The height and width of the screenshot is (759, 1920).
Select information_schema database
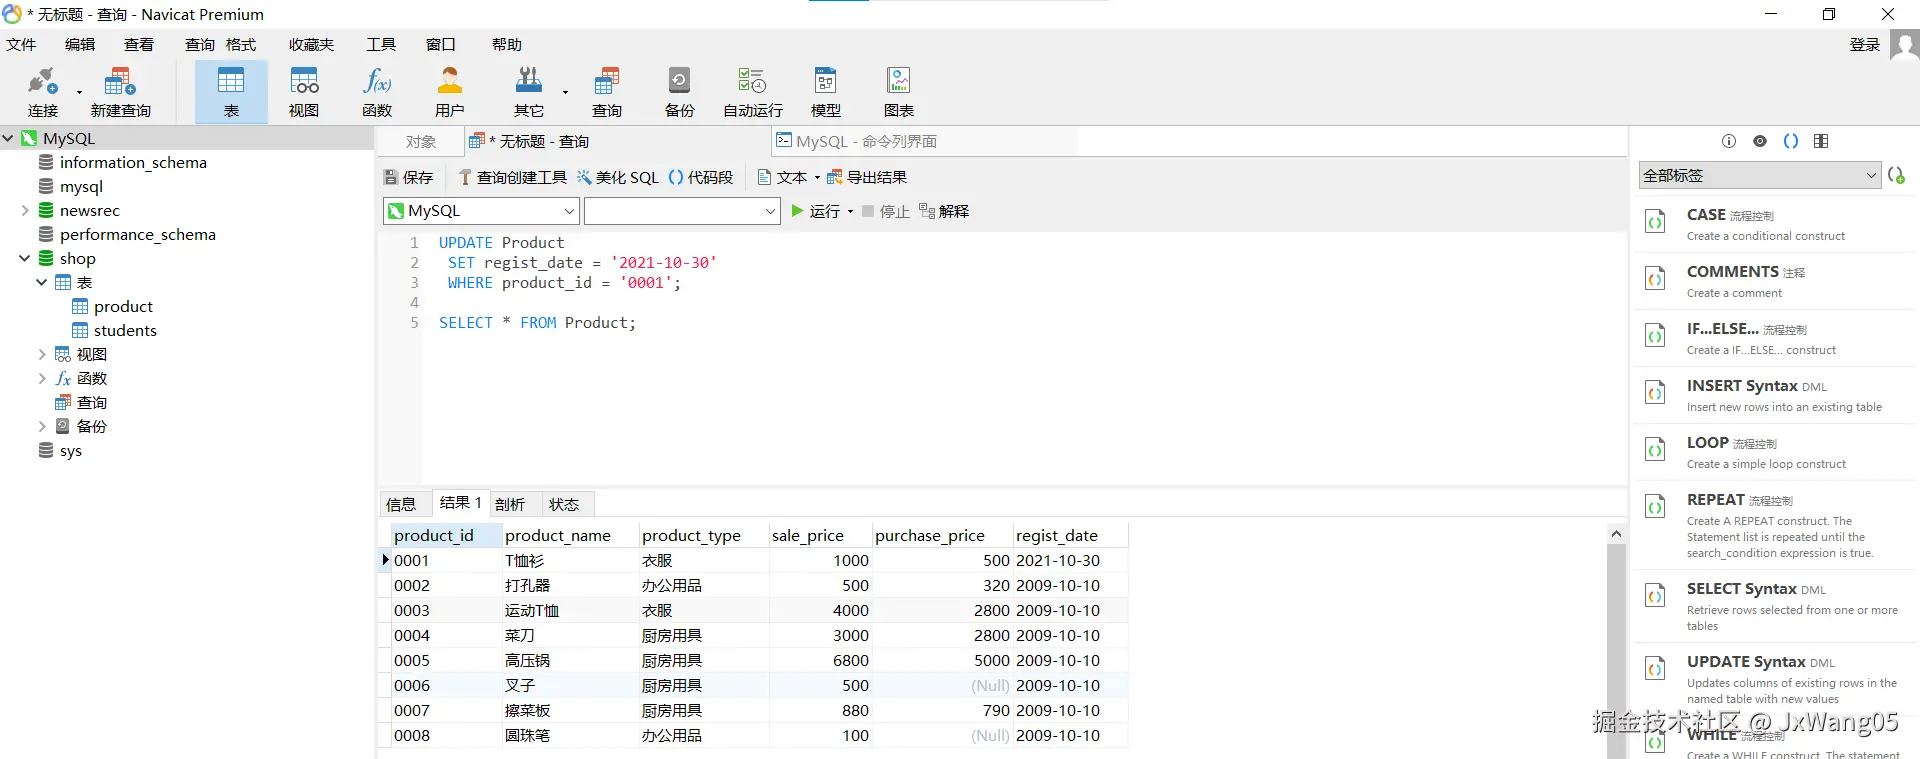click(122, 162)
